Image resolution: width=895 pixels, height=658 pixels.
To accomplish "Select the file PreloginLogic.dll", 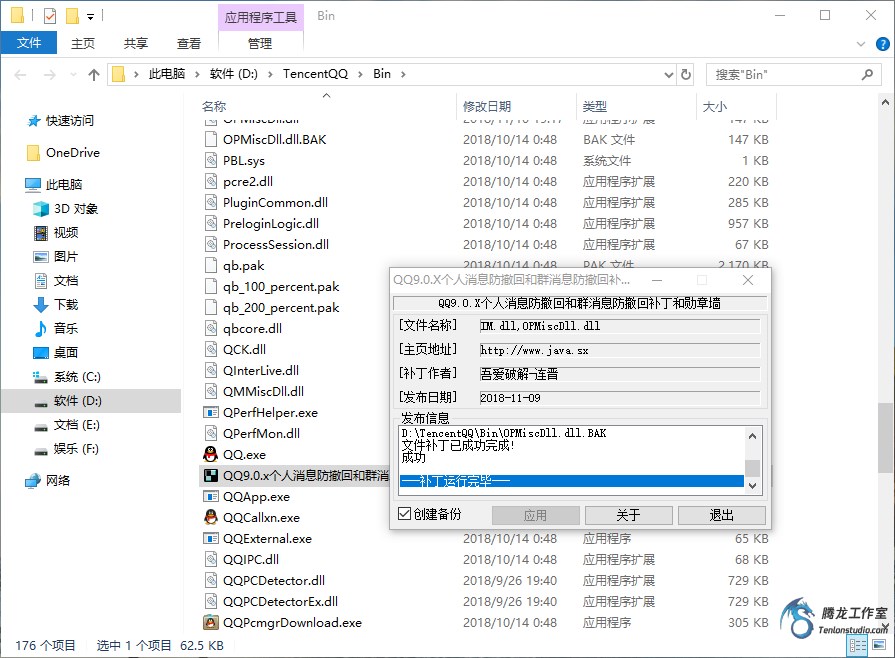I will point(271,223).
